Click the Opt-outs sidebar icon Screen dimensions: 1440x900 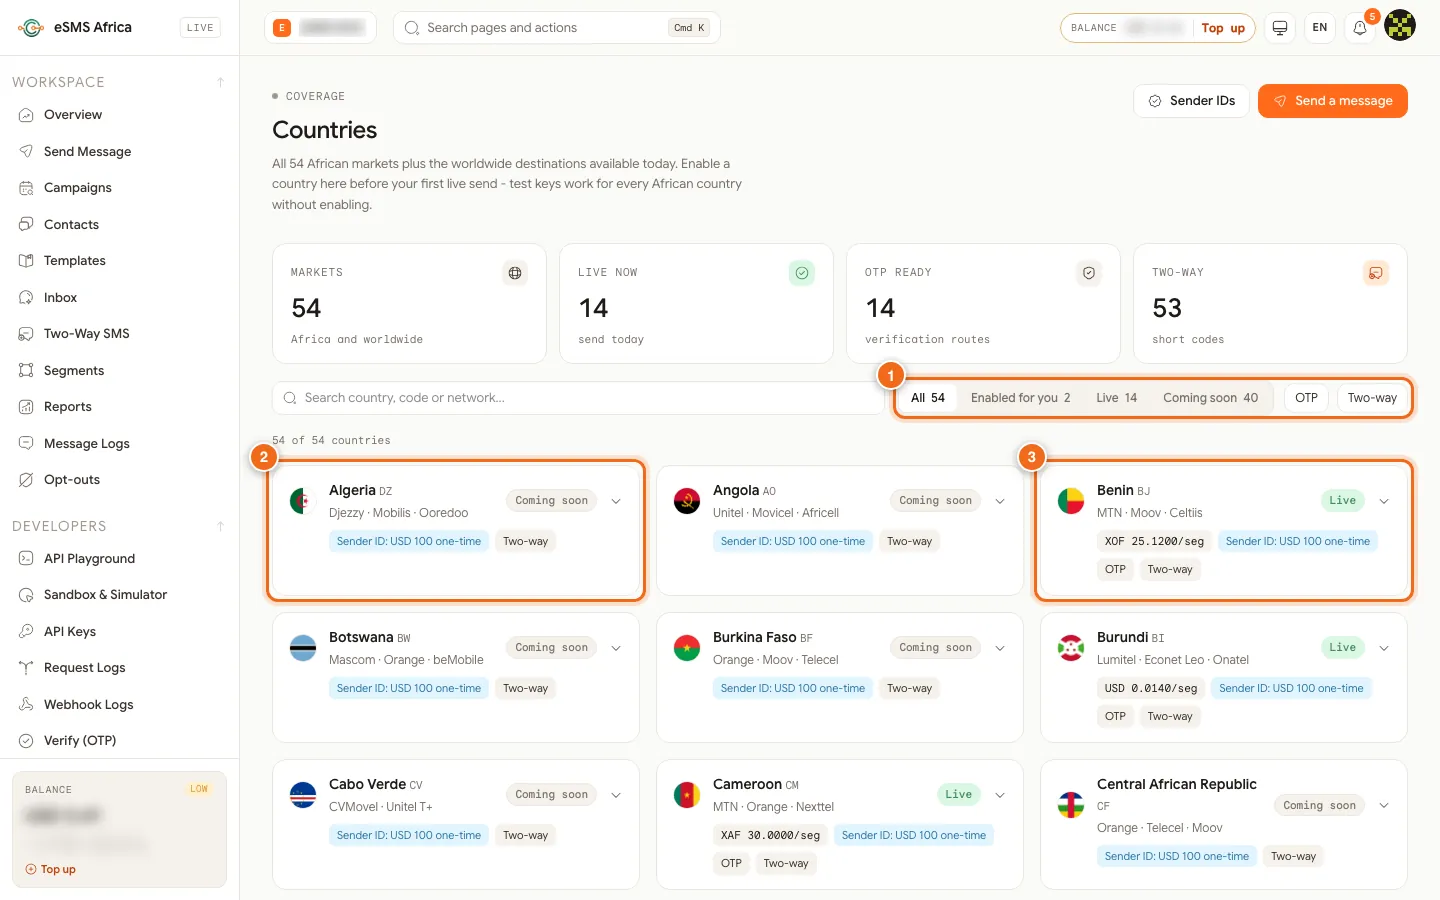click(x=26, y=480)
